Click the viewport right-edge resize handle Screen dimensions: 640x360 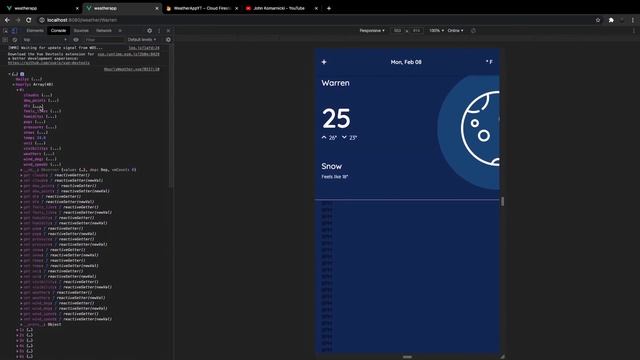click(502, 201)
